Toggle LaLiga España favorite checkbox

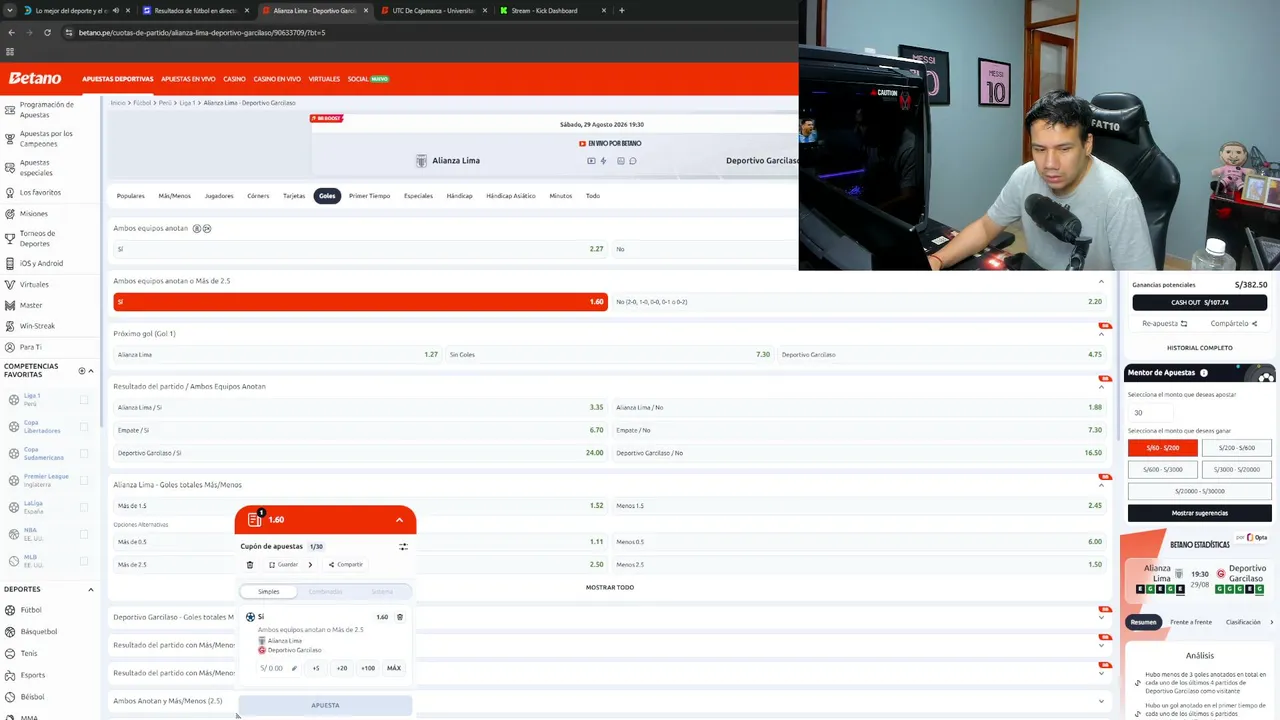tap(84, 507)
